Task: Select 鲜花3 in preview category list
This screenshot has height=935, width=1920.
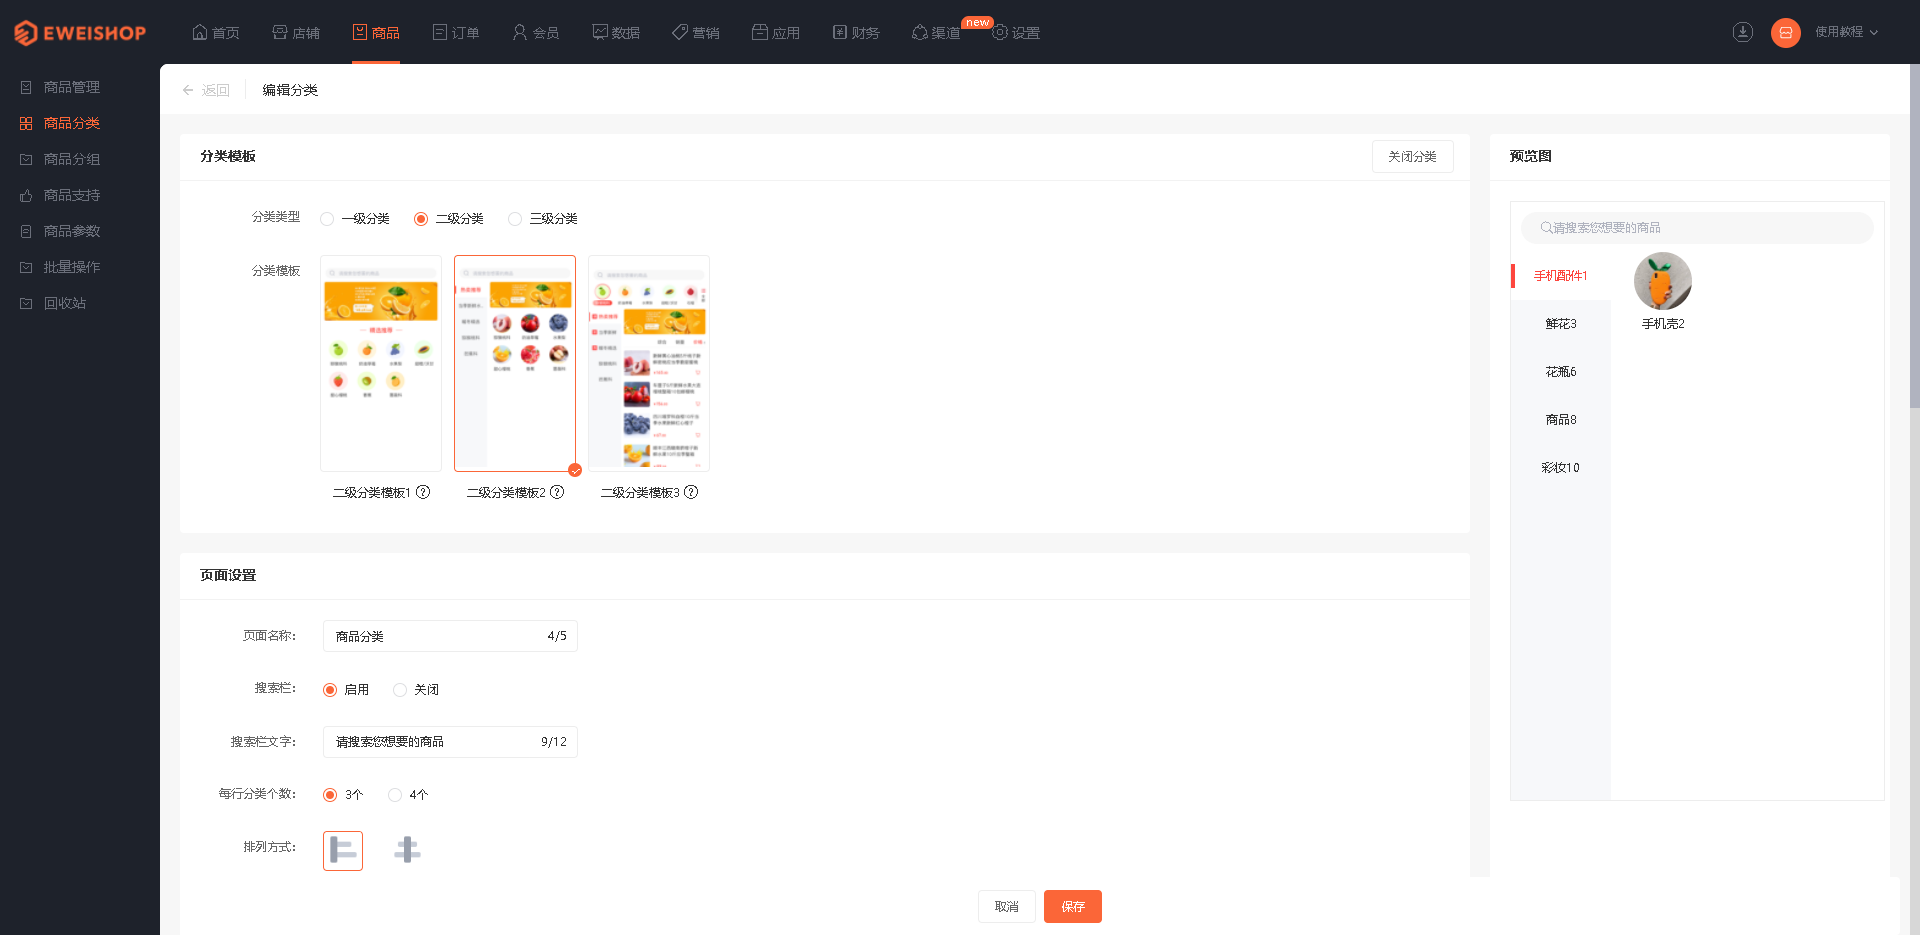Action: point(1560,324)
